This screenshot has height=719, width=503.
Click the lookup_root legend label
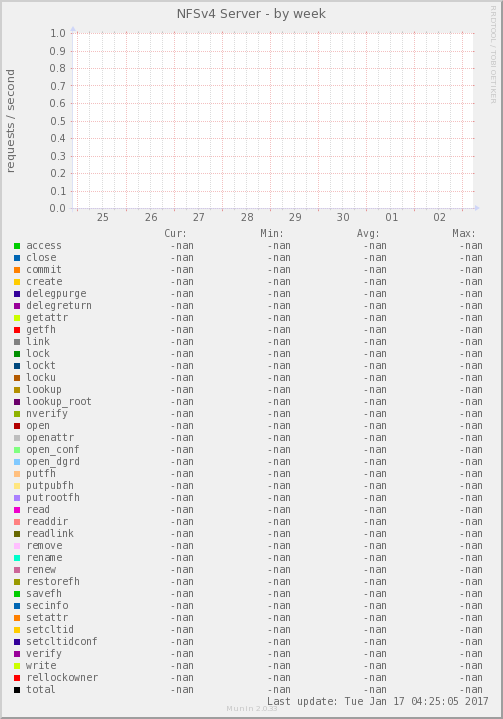pyautogui.click(x=59, y=401)
